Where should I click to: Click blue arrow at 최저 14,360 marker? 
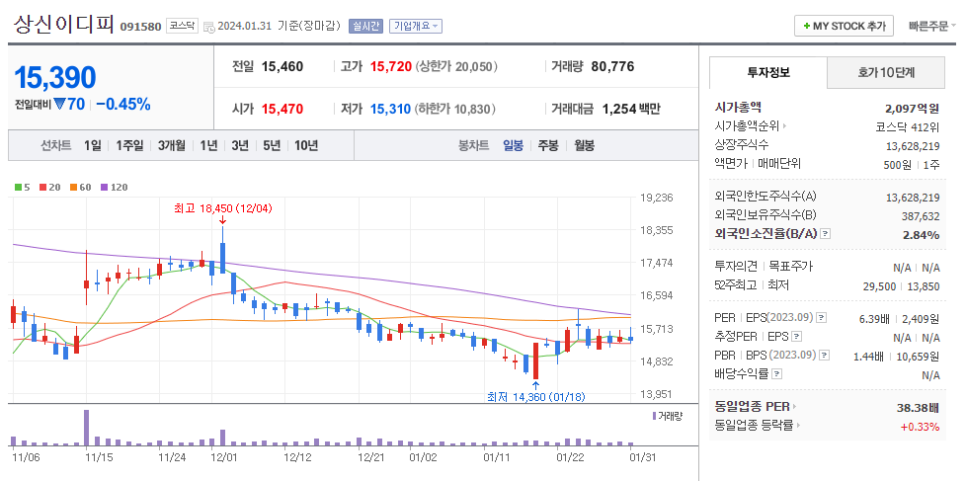click(x=535, y=386)
